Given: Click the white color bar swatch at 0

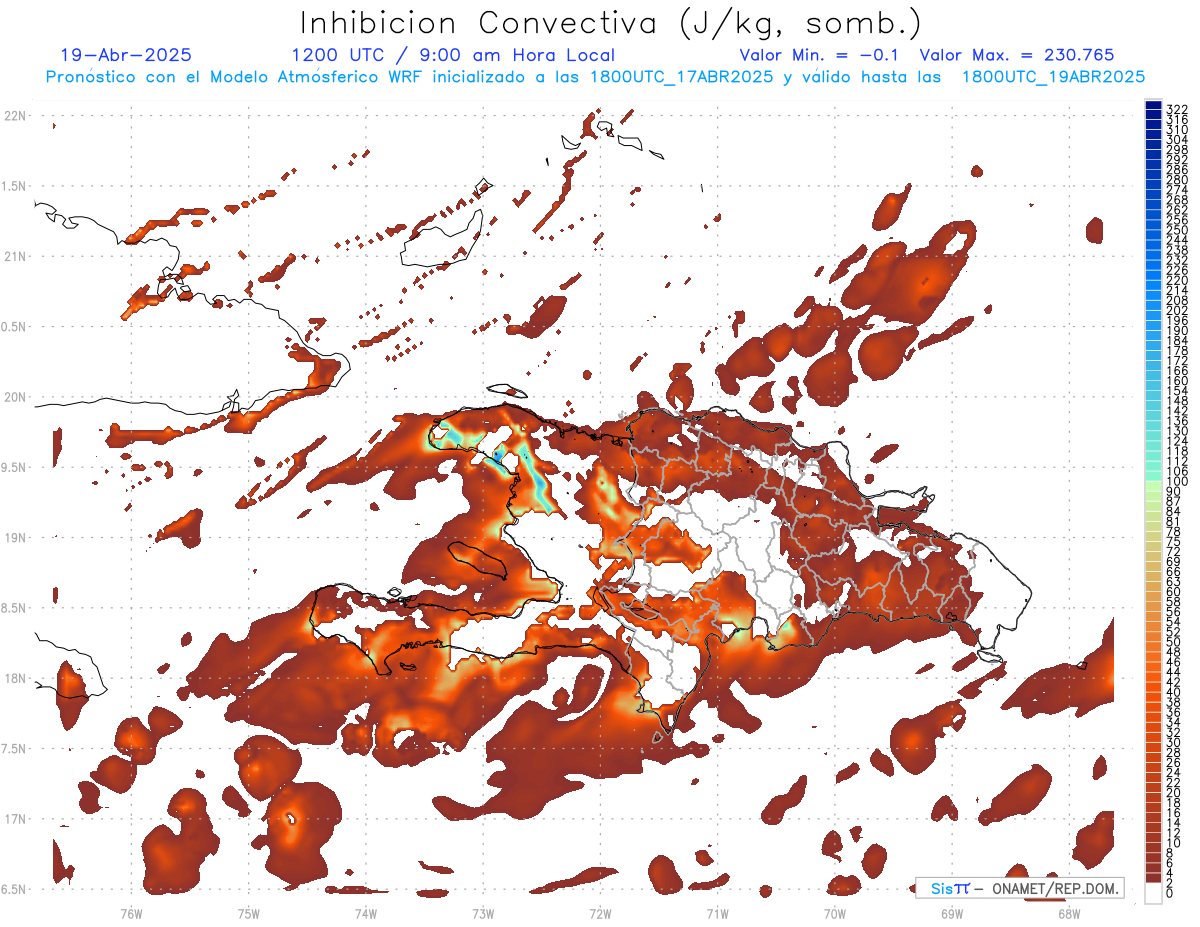Looking at the screenshot, I should pos(1154,893).
